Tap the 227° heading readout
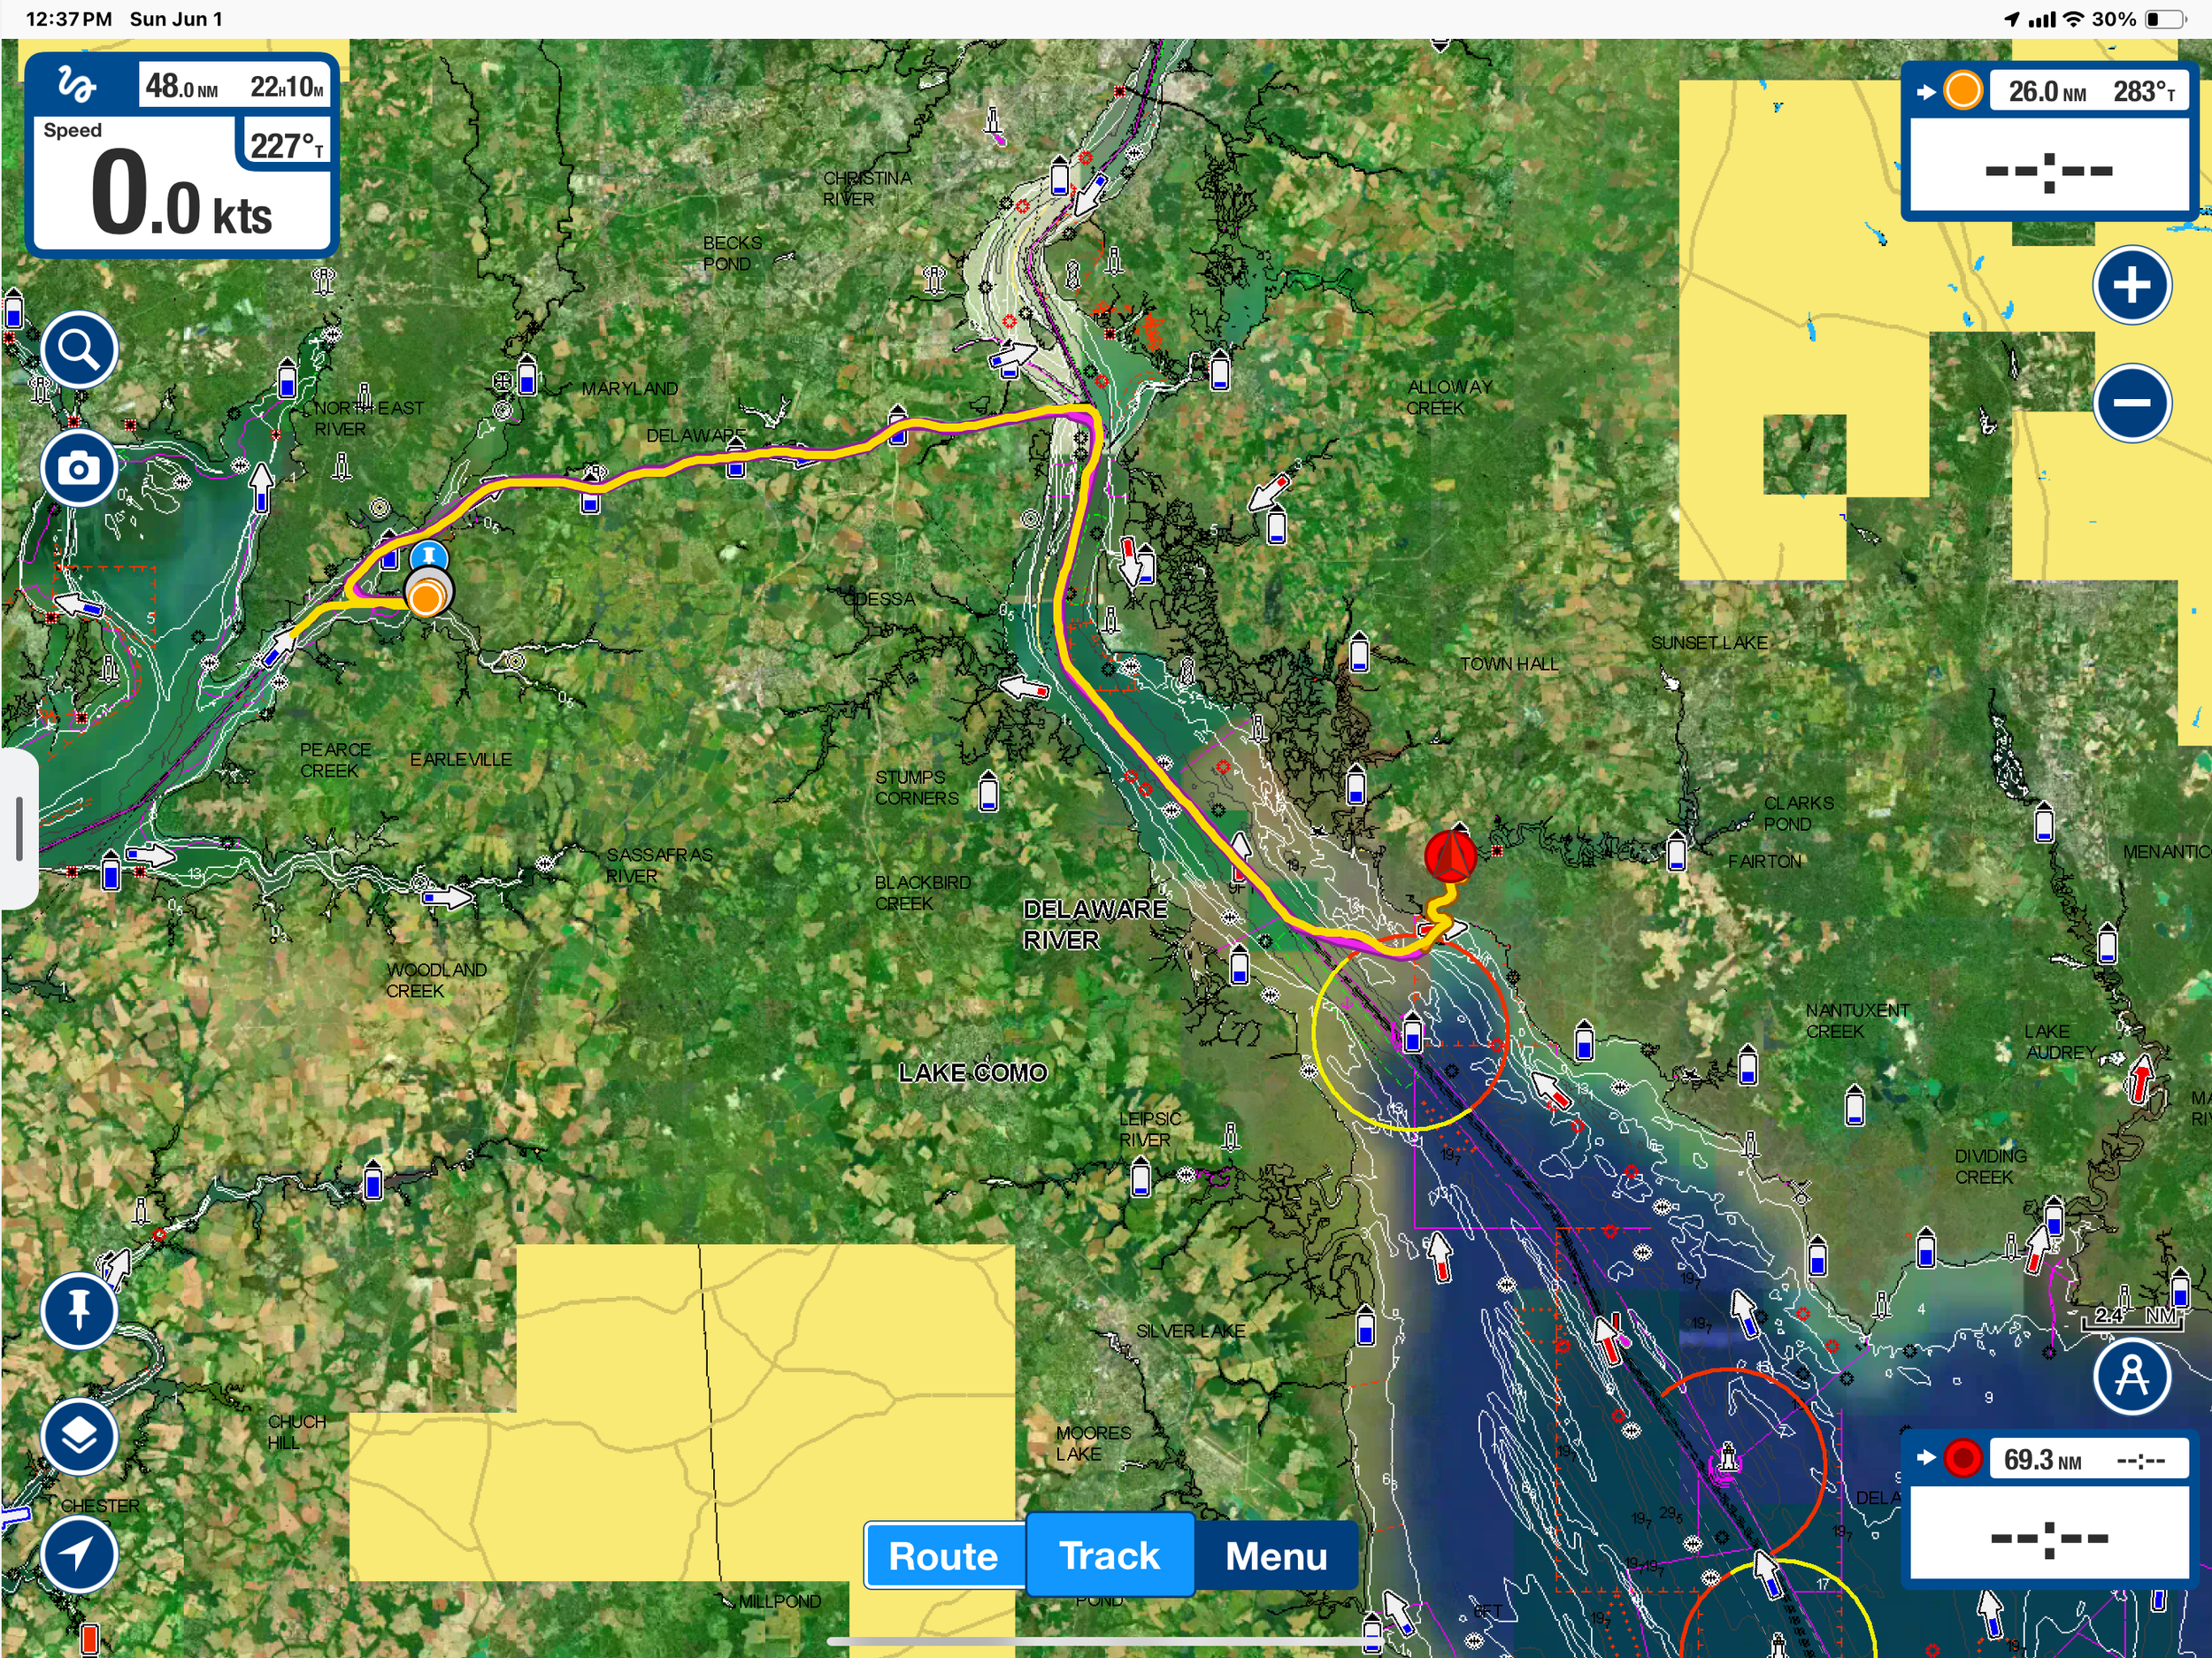 286,146
